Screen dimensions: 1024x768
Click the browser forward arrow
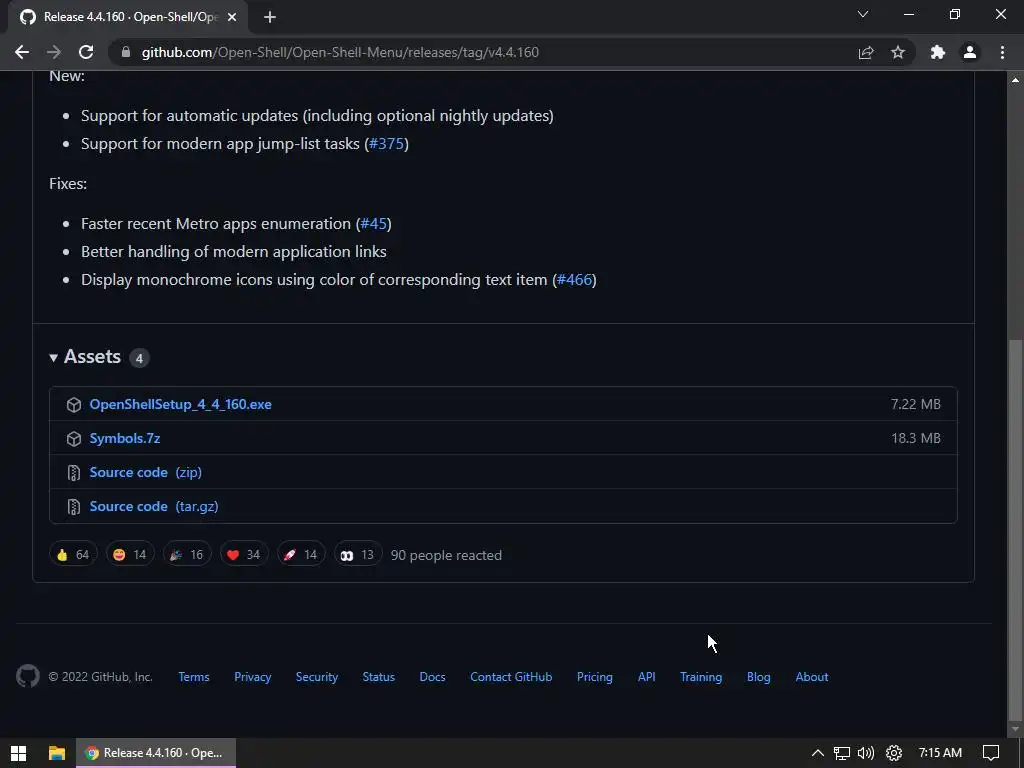pyautogui.click(x=54, y=52)
